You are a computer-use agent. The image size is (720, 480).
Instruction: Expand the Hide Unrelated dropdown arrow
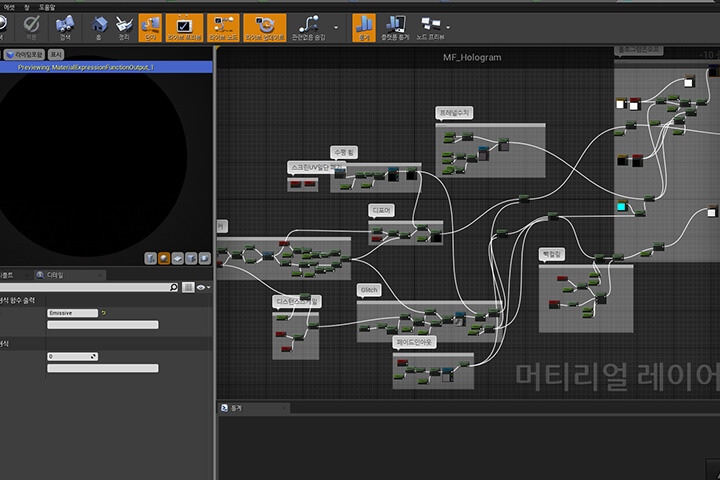336,28
